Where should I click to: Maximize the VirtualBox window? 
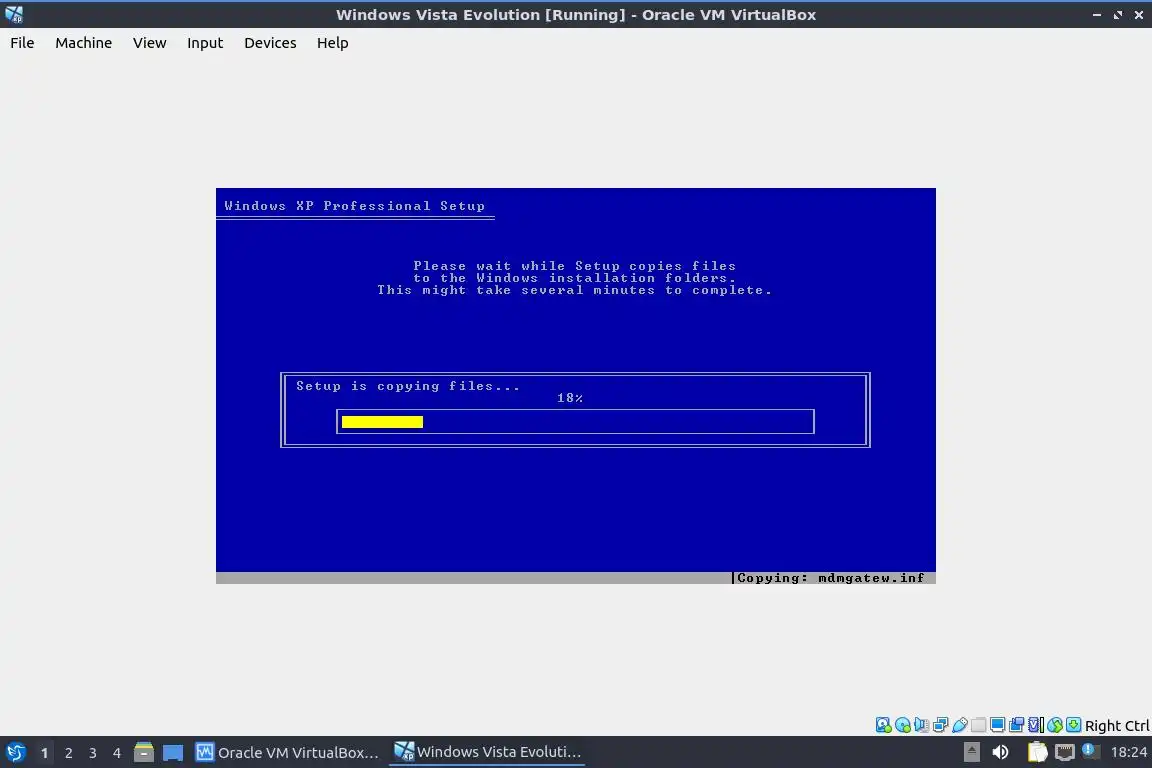[x=1117, y=15]
